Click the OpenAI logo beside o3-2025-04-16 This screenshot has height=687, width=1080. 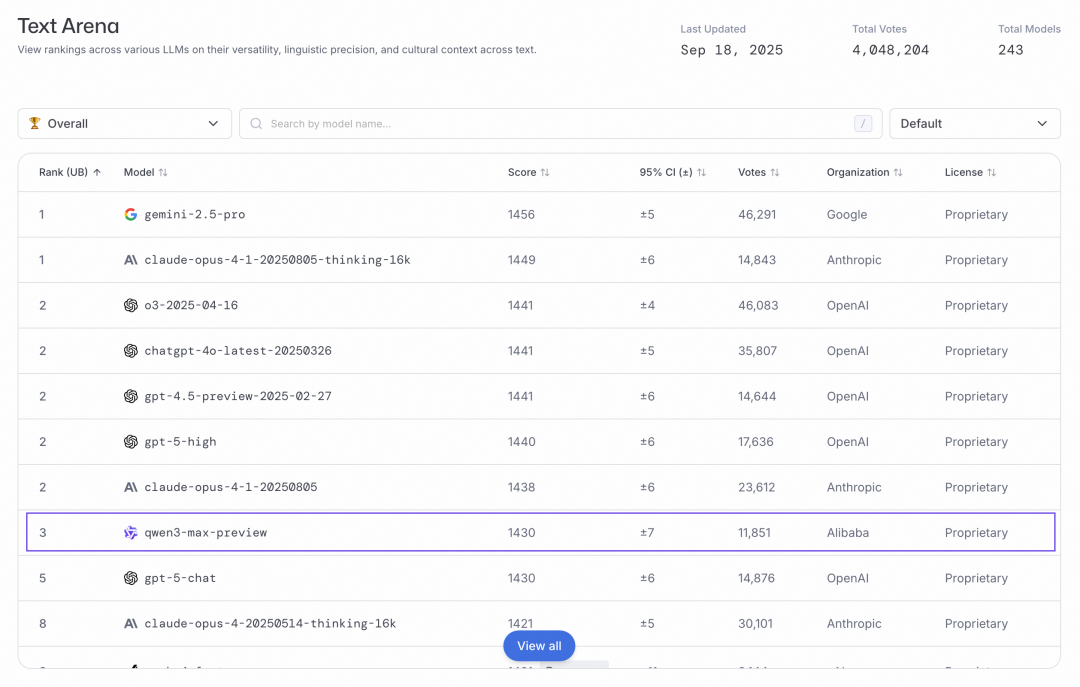[x=130, y=306]
